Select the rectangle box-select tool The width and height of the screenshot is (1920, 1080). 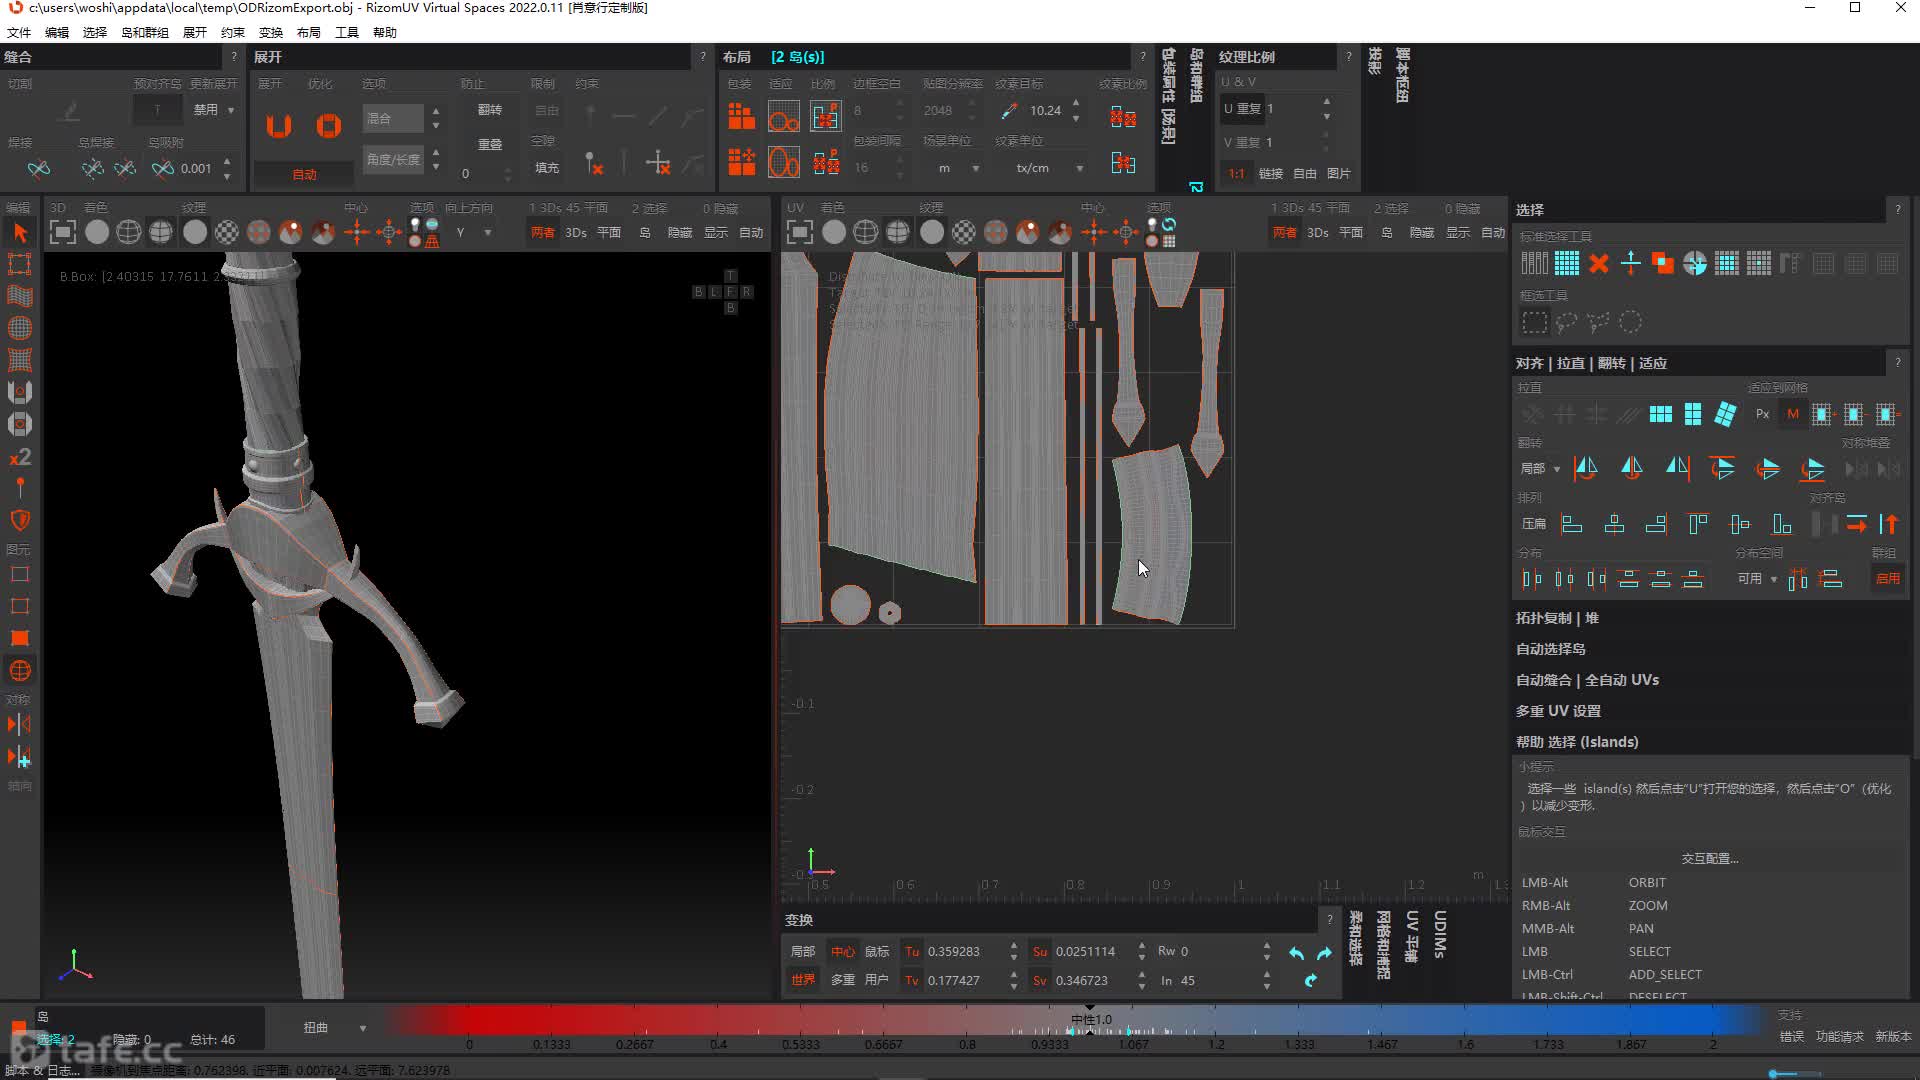[1534, 322]
